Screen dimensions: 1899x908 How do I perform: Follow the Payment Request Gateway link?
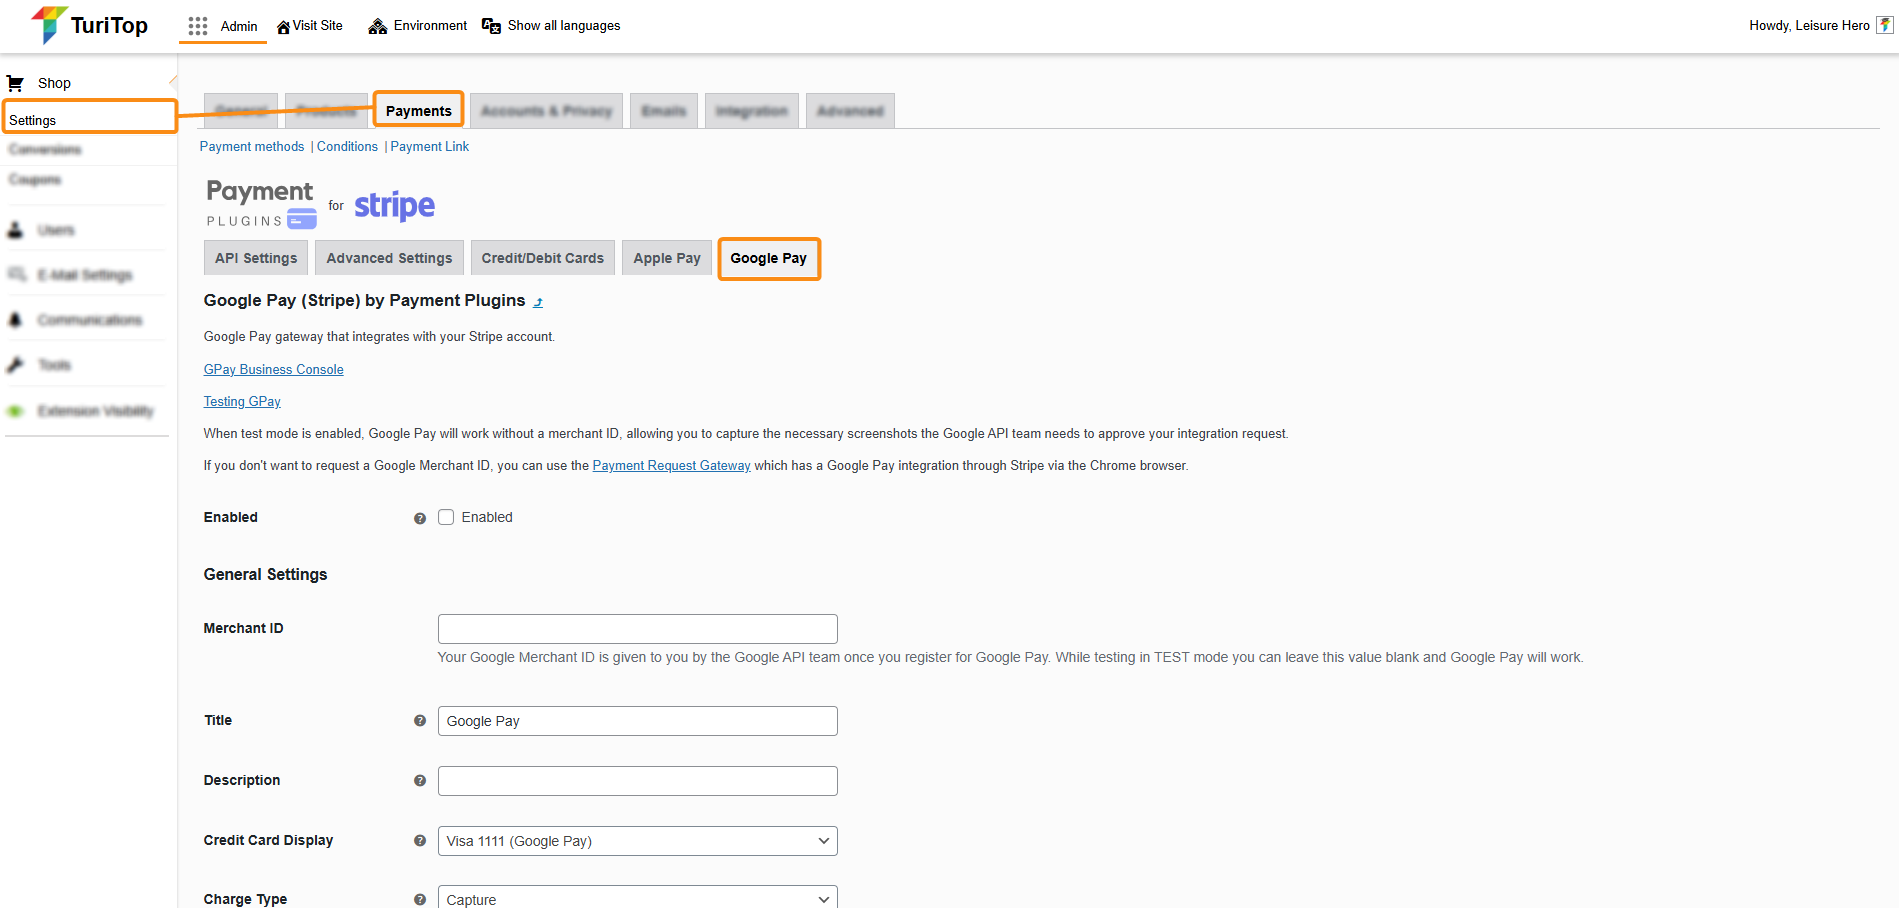tap(671, 466)
